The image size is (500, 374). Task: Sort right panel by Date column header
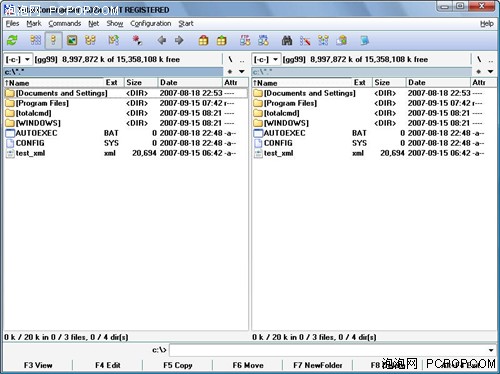[438, 83]
